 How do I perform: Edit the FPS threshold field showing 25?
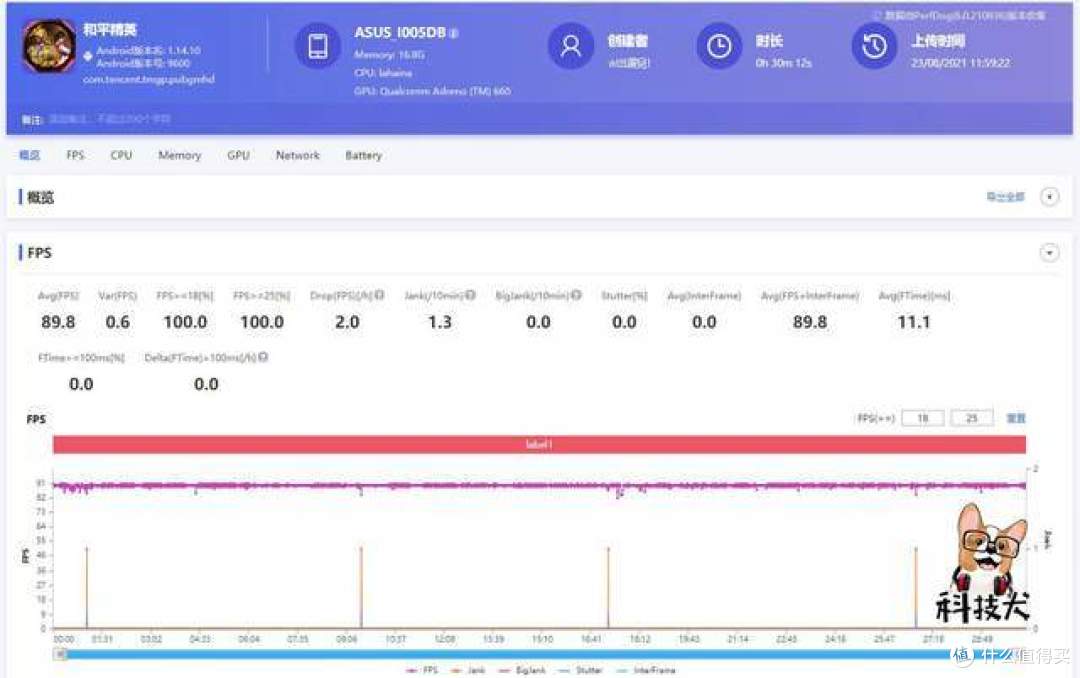click(x=972, y=418)
